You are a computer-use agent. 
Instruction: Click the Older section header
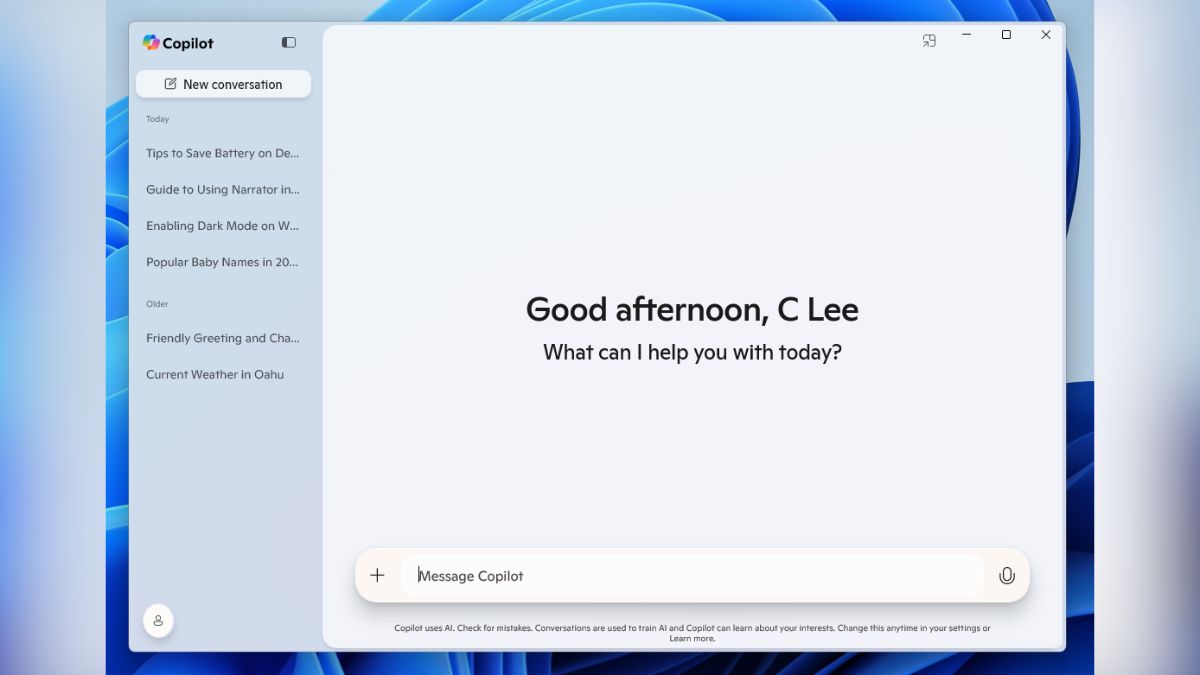(157, 303)
